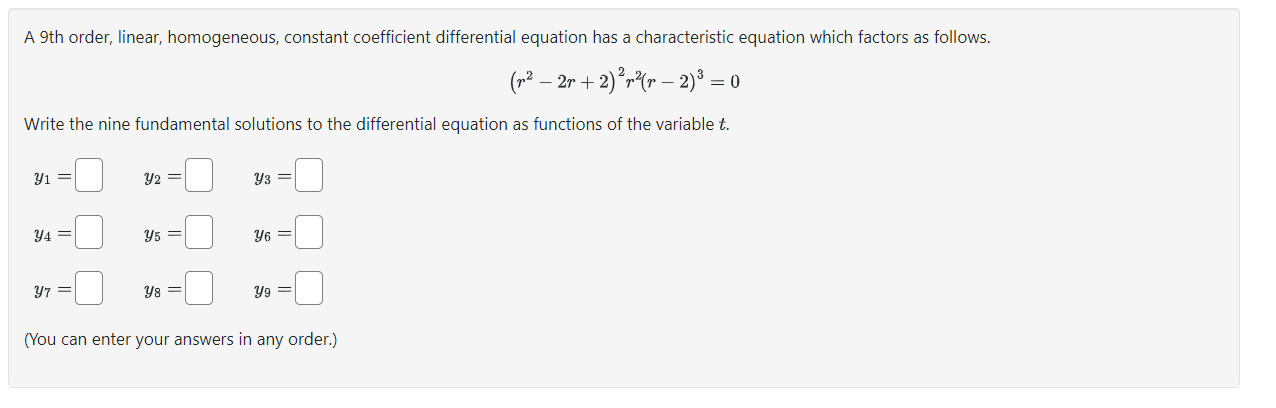Click the y3 label text
Viewport: 1276px width, 408px height.
(263, 178)
